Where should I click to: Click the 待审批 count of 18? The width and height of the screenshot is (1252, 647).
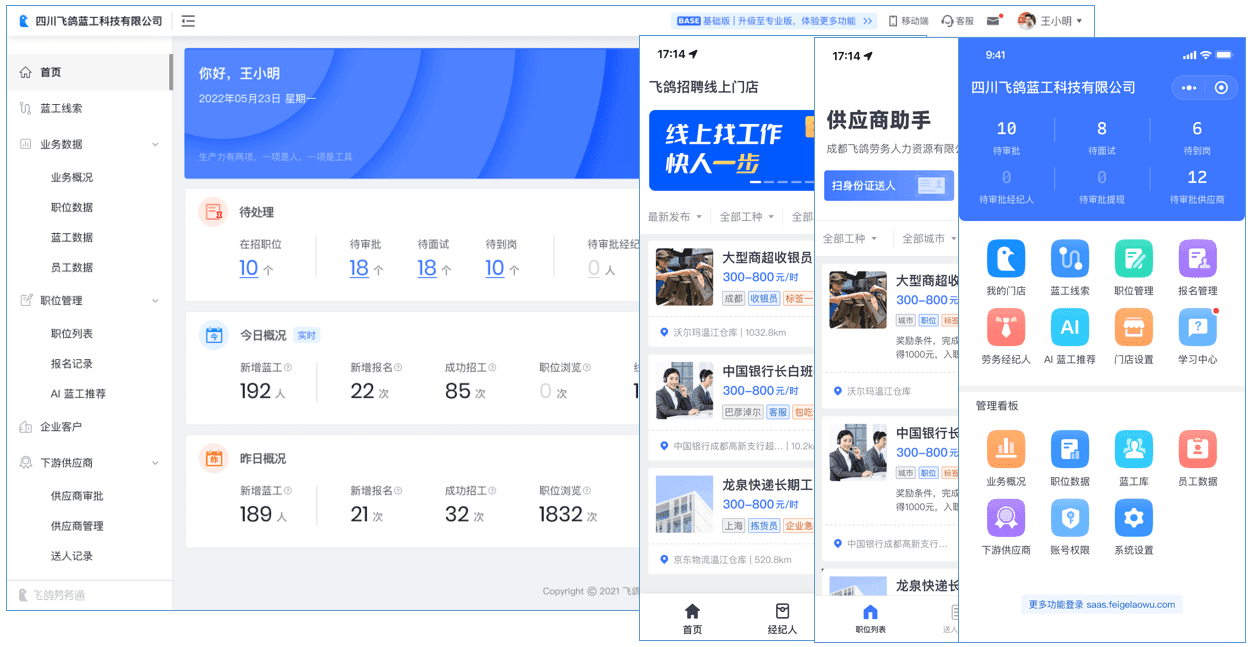tap(359, 268)
